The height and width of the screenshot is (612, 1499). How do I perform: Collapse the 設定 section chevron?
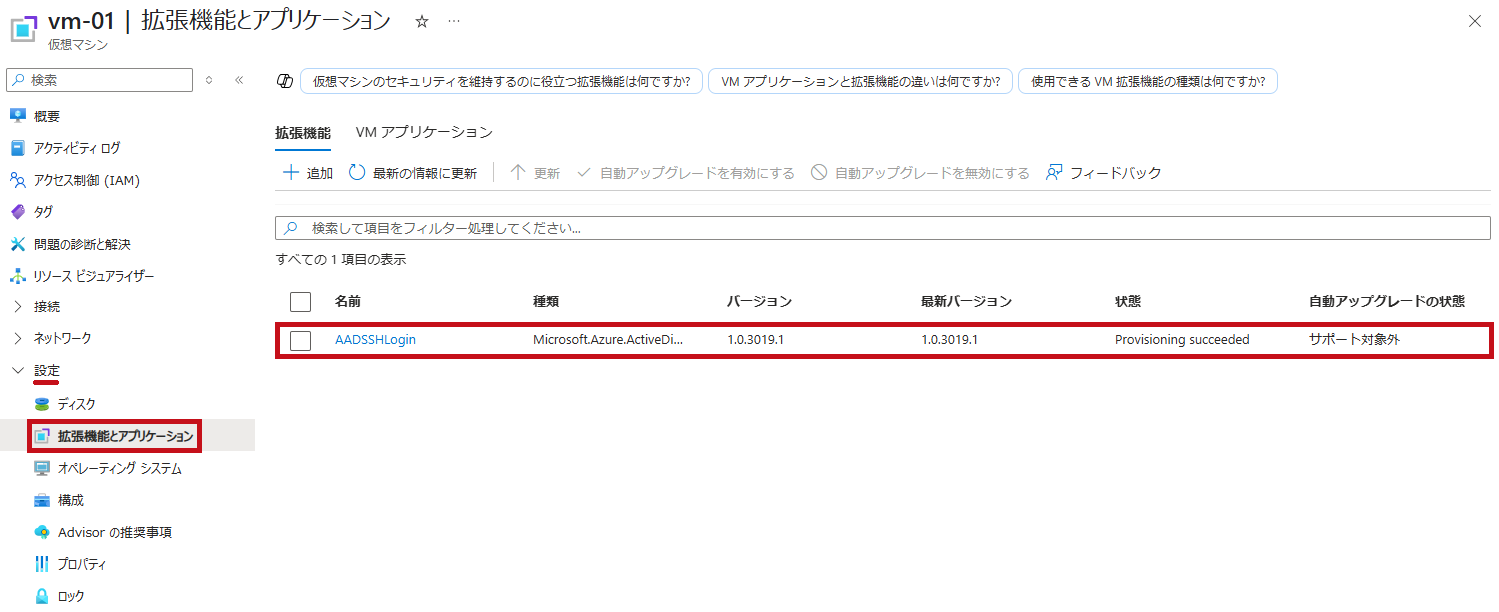pyautogui.click(x=17, y=371)
